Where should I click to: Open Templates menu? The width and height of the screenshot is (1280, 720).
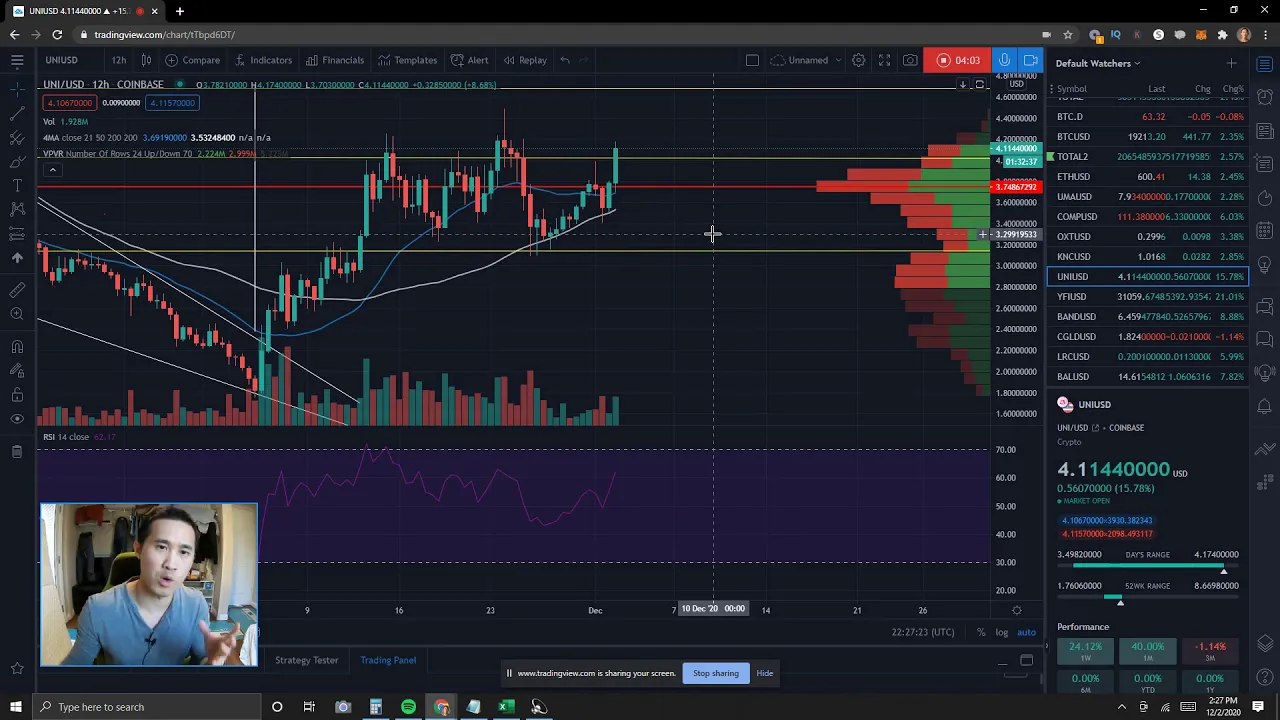(x=408, y=60)
